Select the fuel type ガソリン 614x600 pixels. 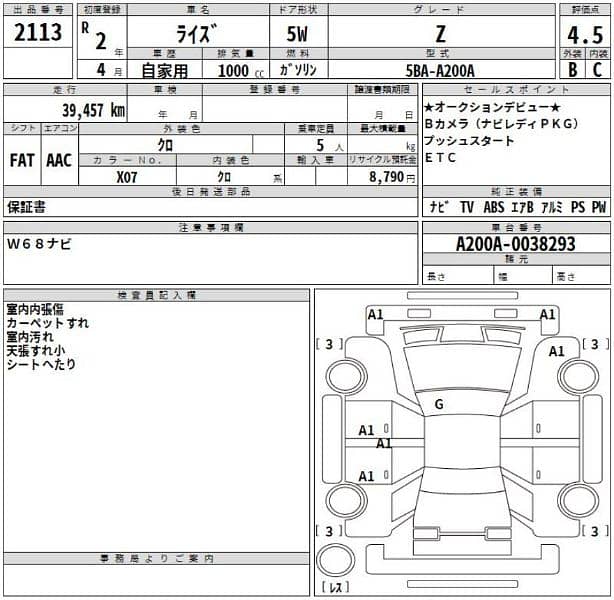[298, 70]
